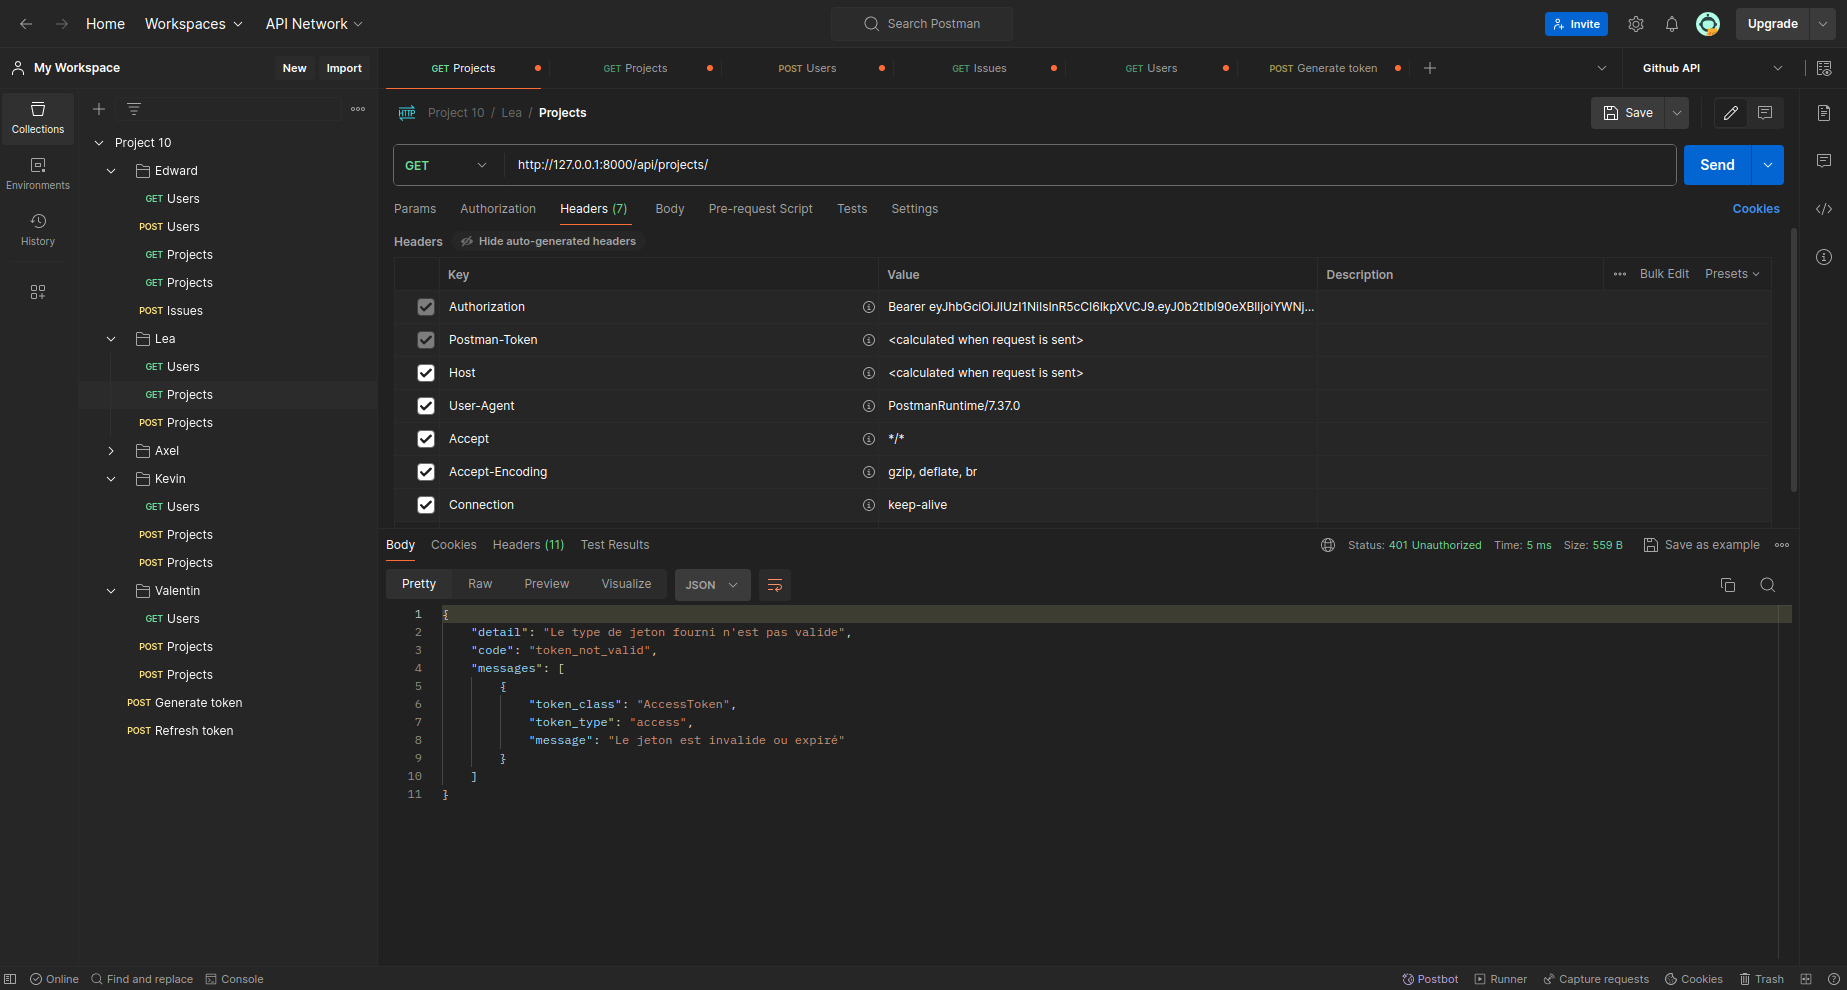Open the collection Runner
Image resolution: width=1847 pixels, height=990 pixels.
click(x=1500, y=979)
